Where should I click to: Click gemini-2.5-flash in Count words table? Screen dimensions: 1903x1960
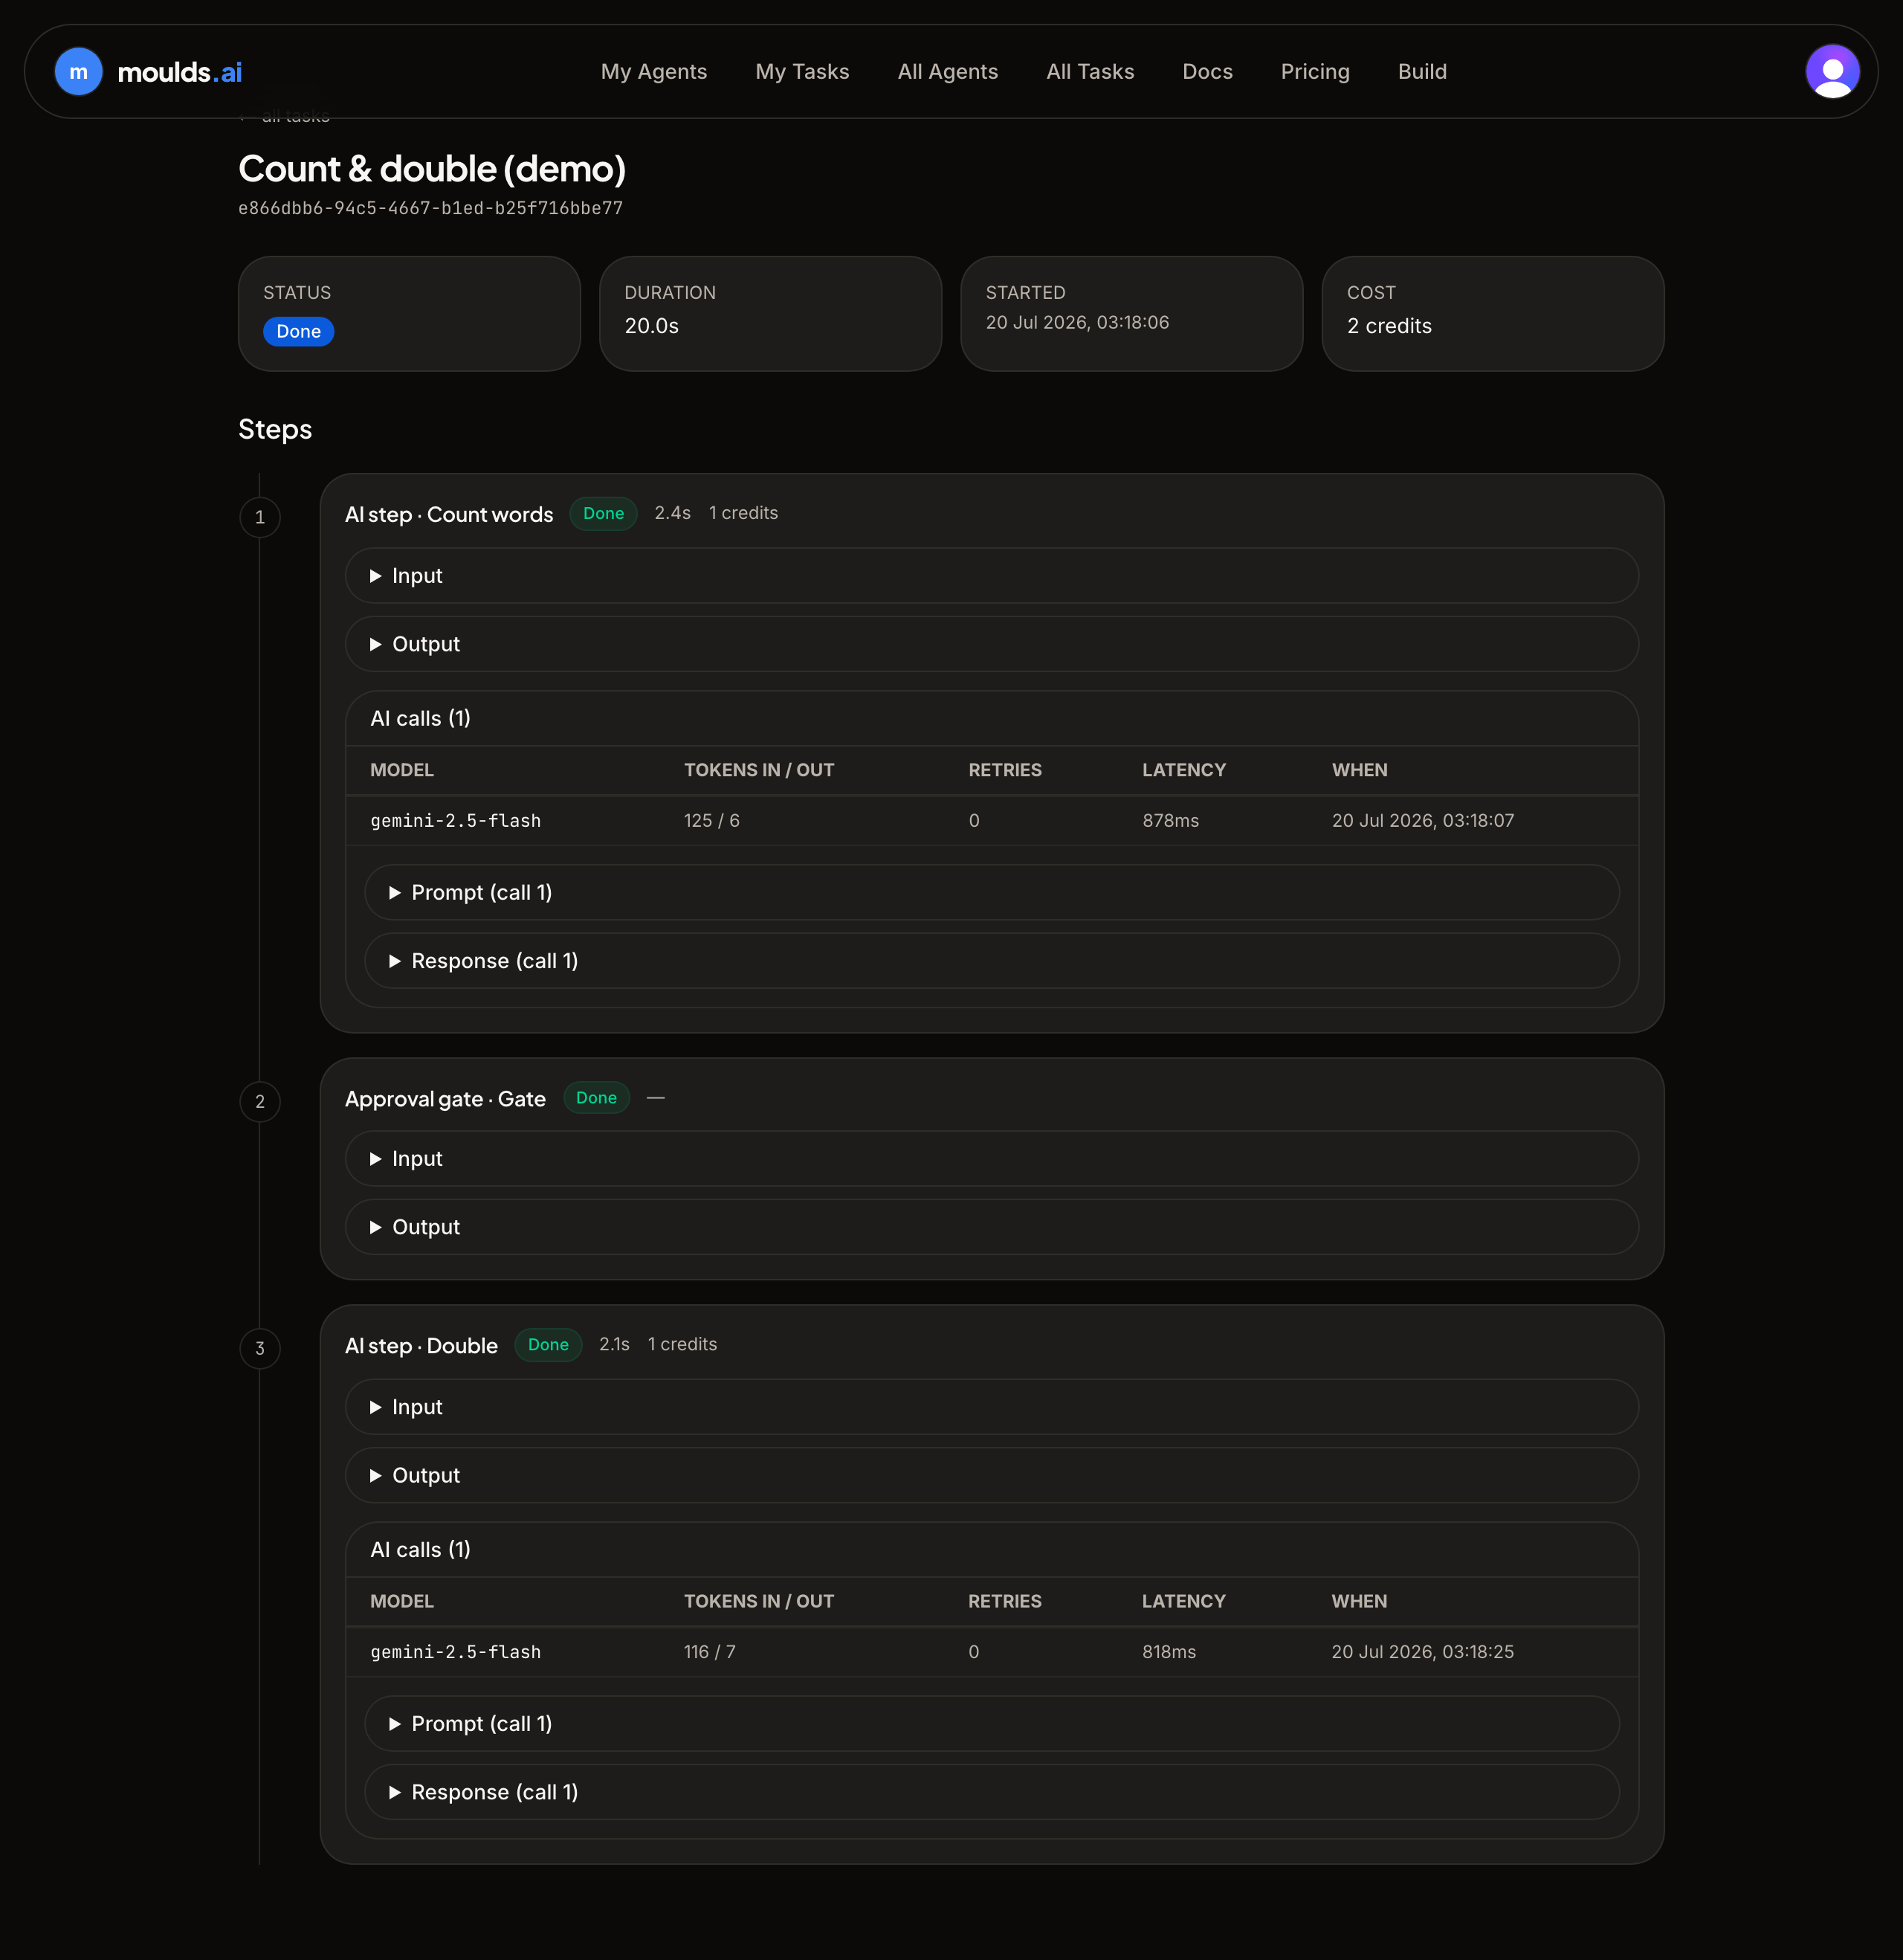[x=455, y=821]
